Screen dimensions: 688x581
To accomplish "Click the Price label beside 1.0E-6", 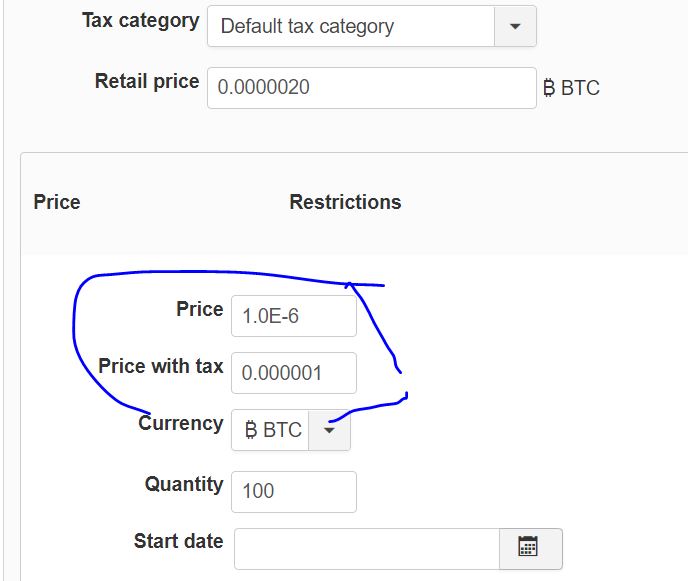I will (x=199, y=310).
